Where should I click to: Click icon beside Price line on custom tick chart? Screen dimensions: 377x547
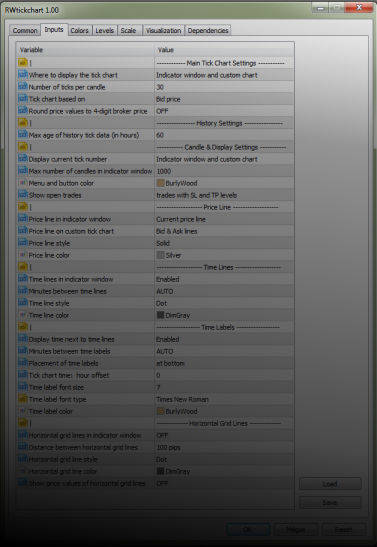click(x=23, y=231)
